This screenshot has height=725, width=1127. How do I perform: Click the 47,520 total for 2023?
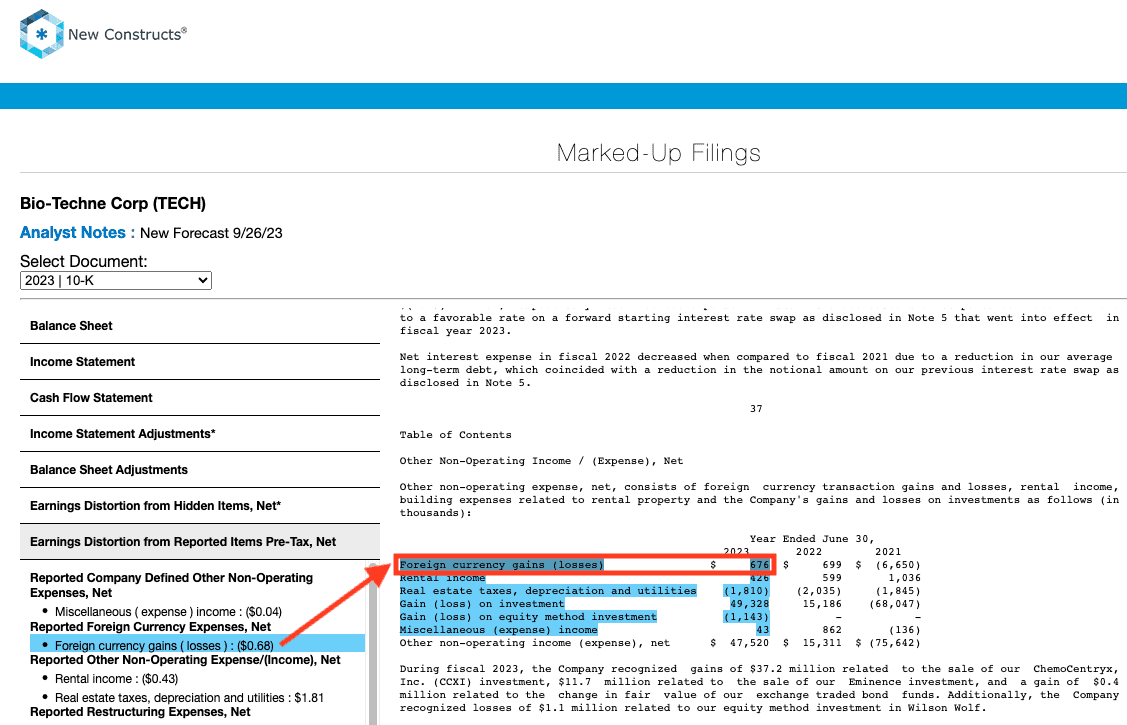[749, 643]
